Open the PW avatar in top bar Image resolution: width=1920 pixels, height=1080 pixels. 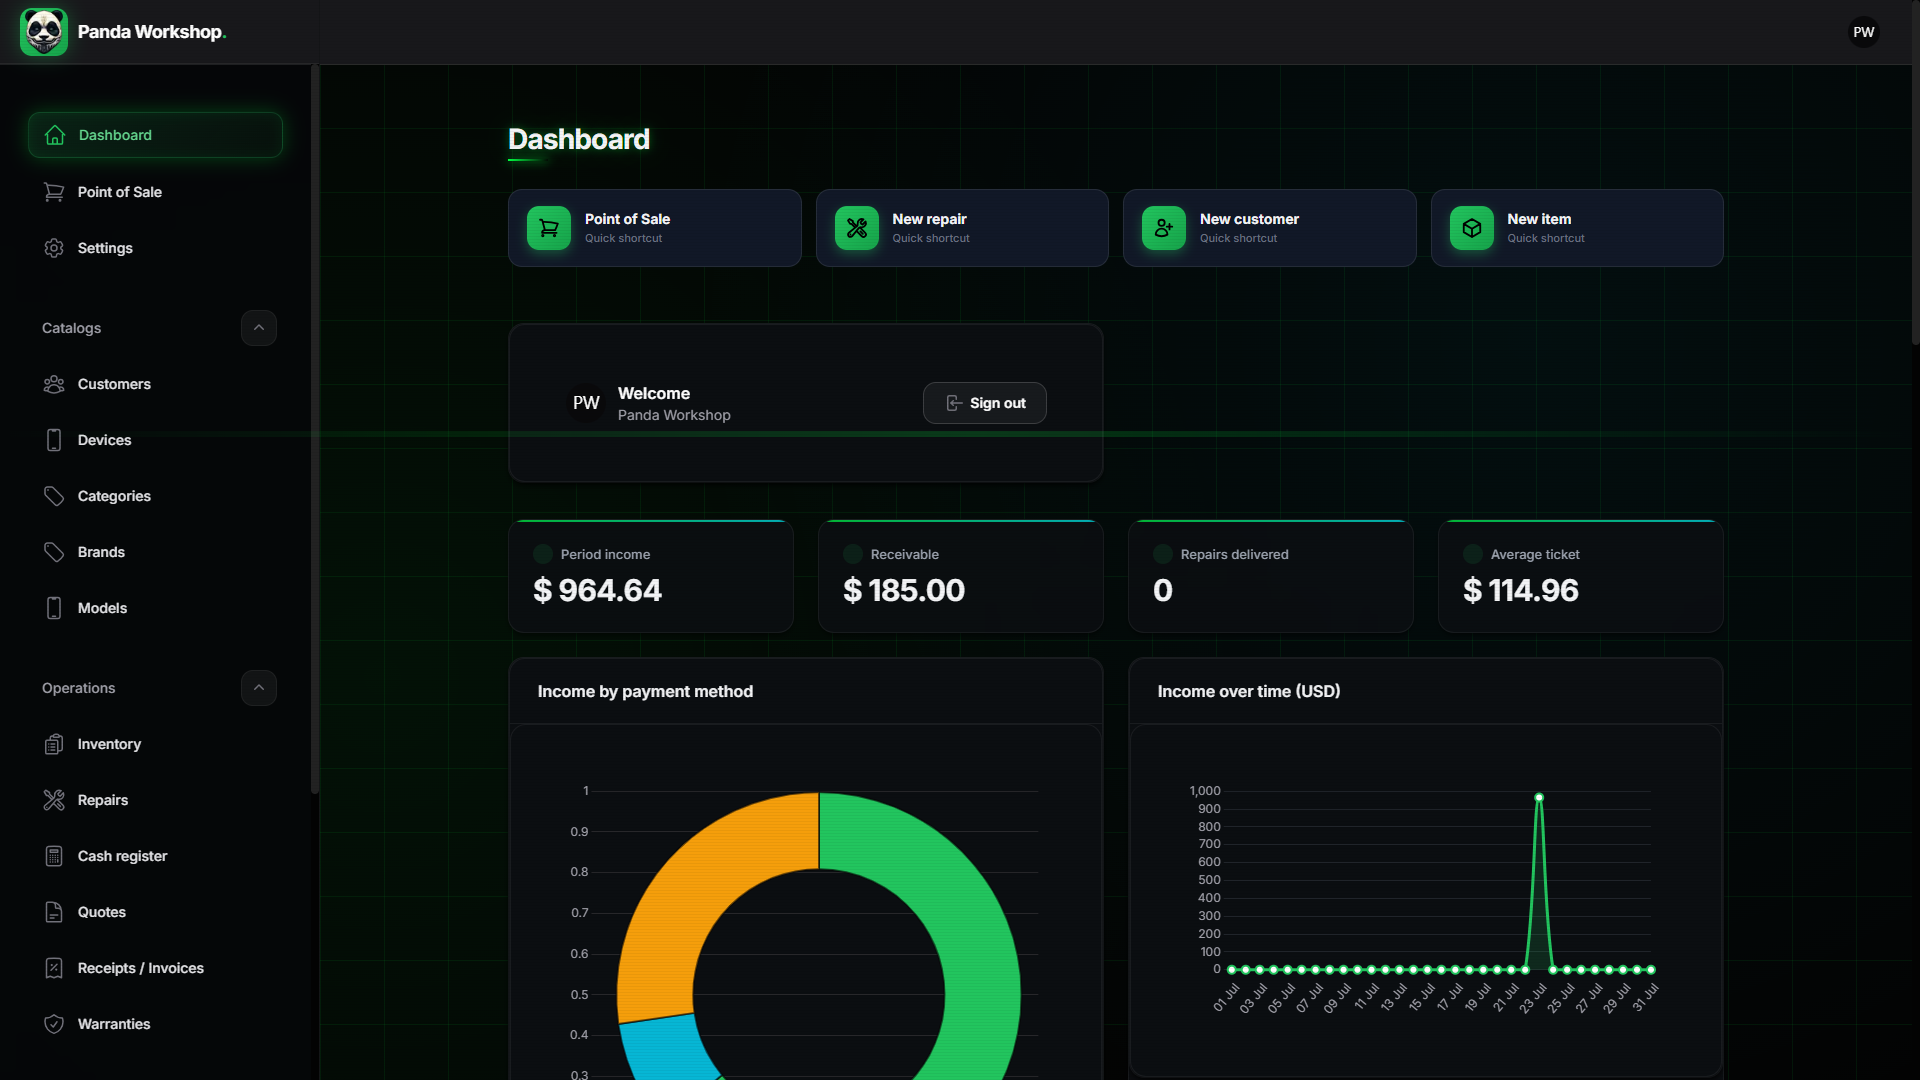tap(1864, 32)
